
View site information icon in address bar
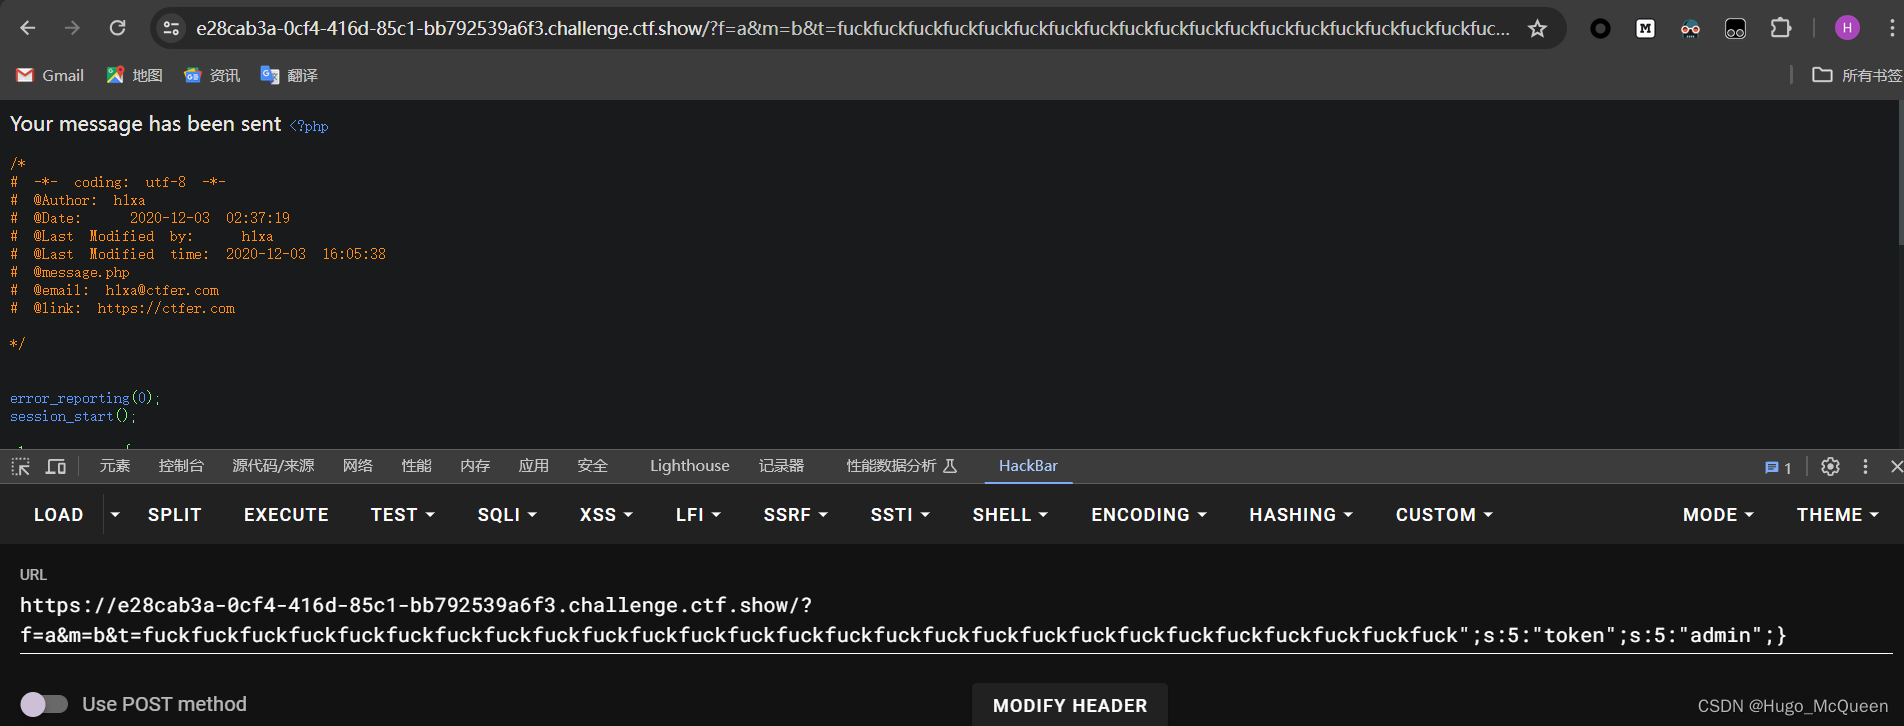171,28
